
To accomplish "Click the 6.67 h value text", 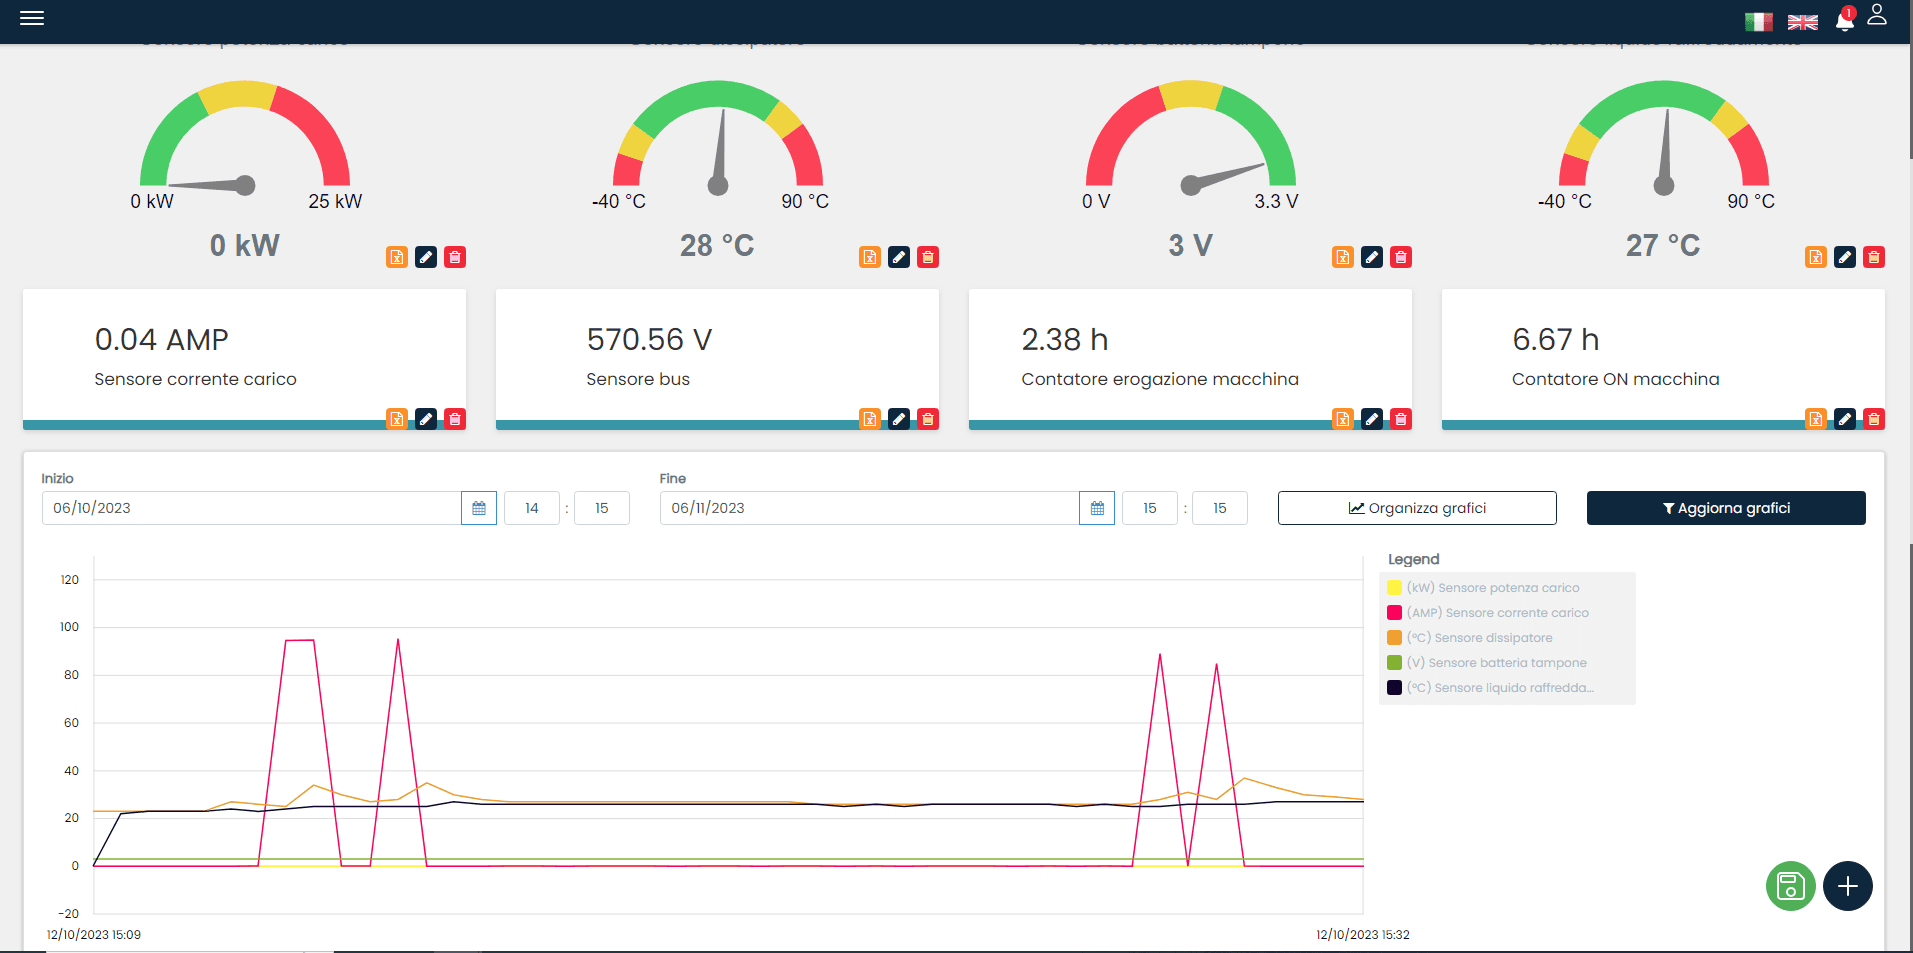I will click(1556, 340).
